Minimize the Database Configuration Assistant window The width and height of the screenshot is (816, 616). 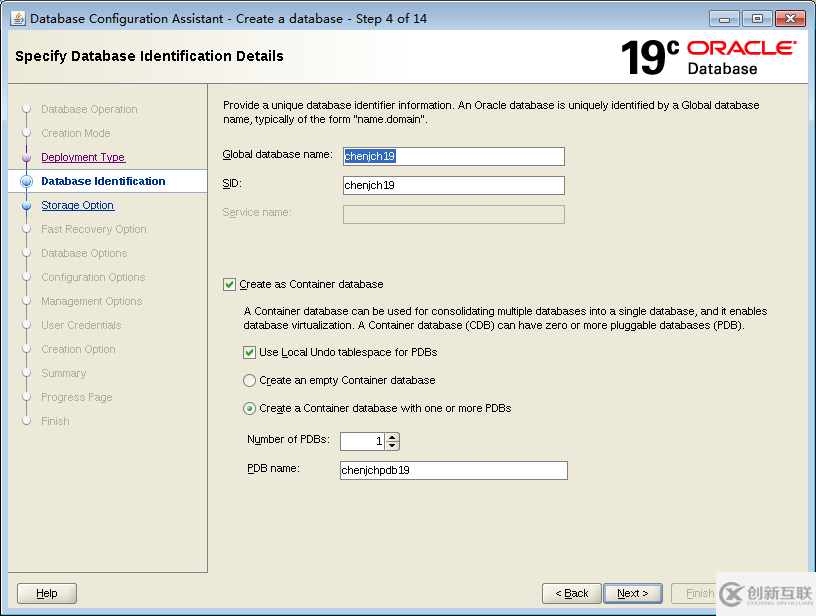coord(724,19)
